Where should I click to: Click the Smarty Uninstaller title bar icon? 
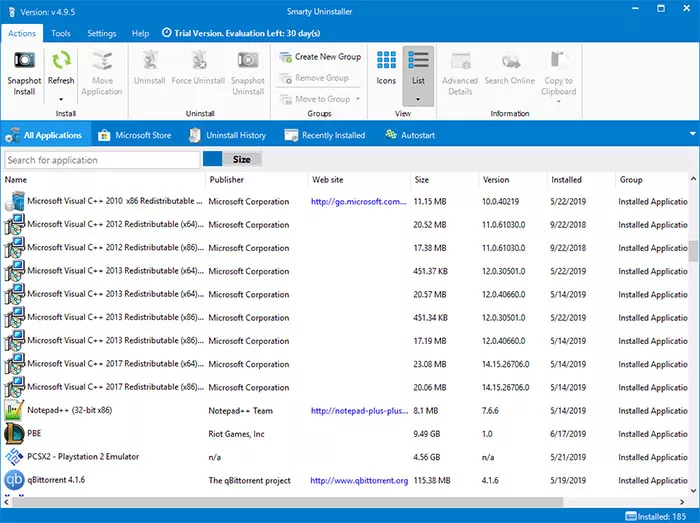12,12
